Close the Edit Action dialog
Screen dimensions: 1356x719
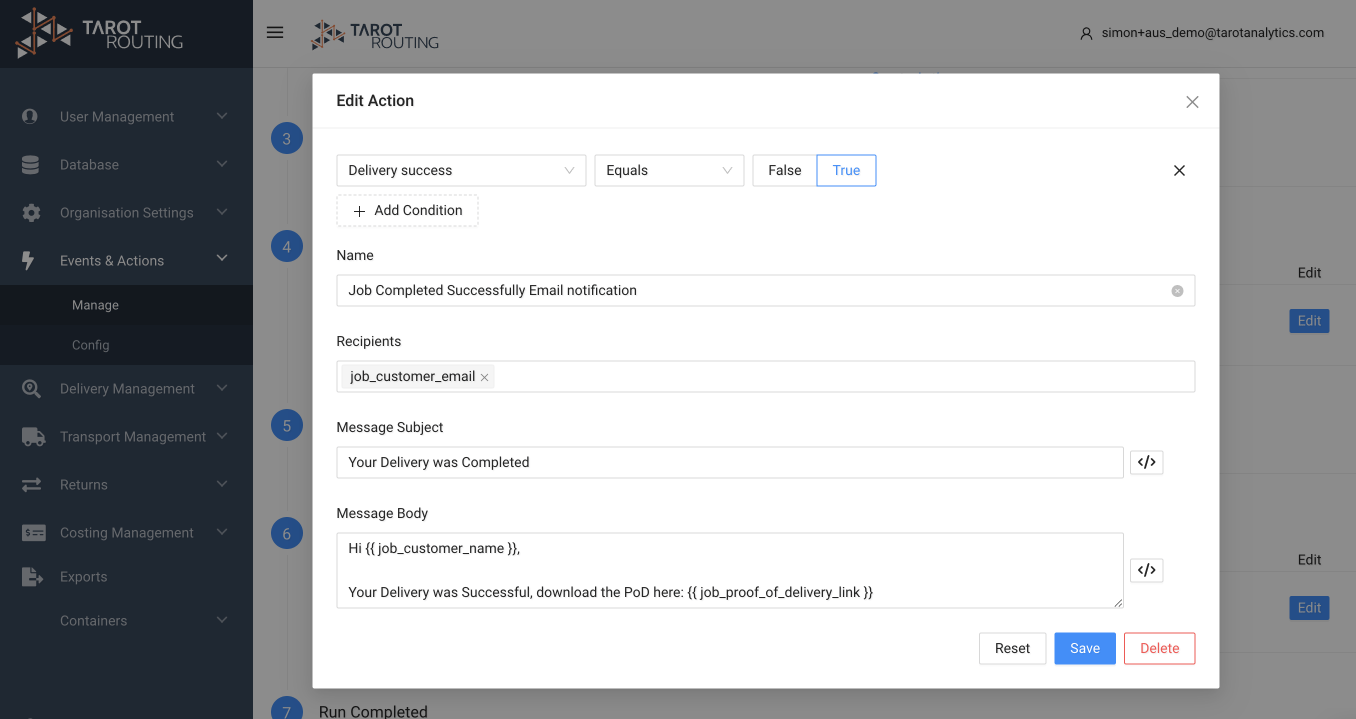(x=1192, y=102)
